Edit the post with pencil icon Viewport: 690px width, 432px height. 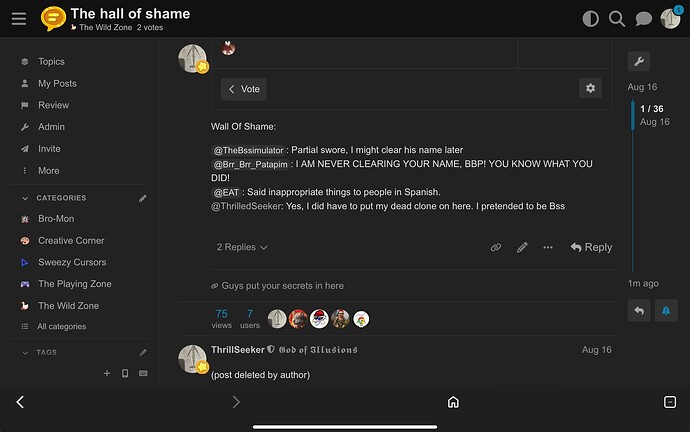tap(522, 247)
